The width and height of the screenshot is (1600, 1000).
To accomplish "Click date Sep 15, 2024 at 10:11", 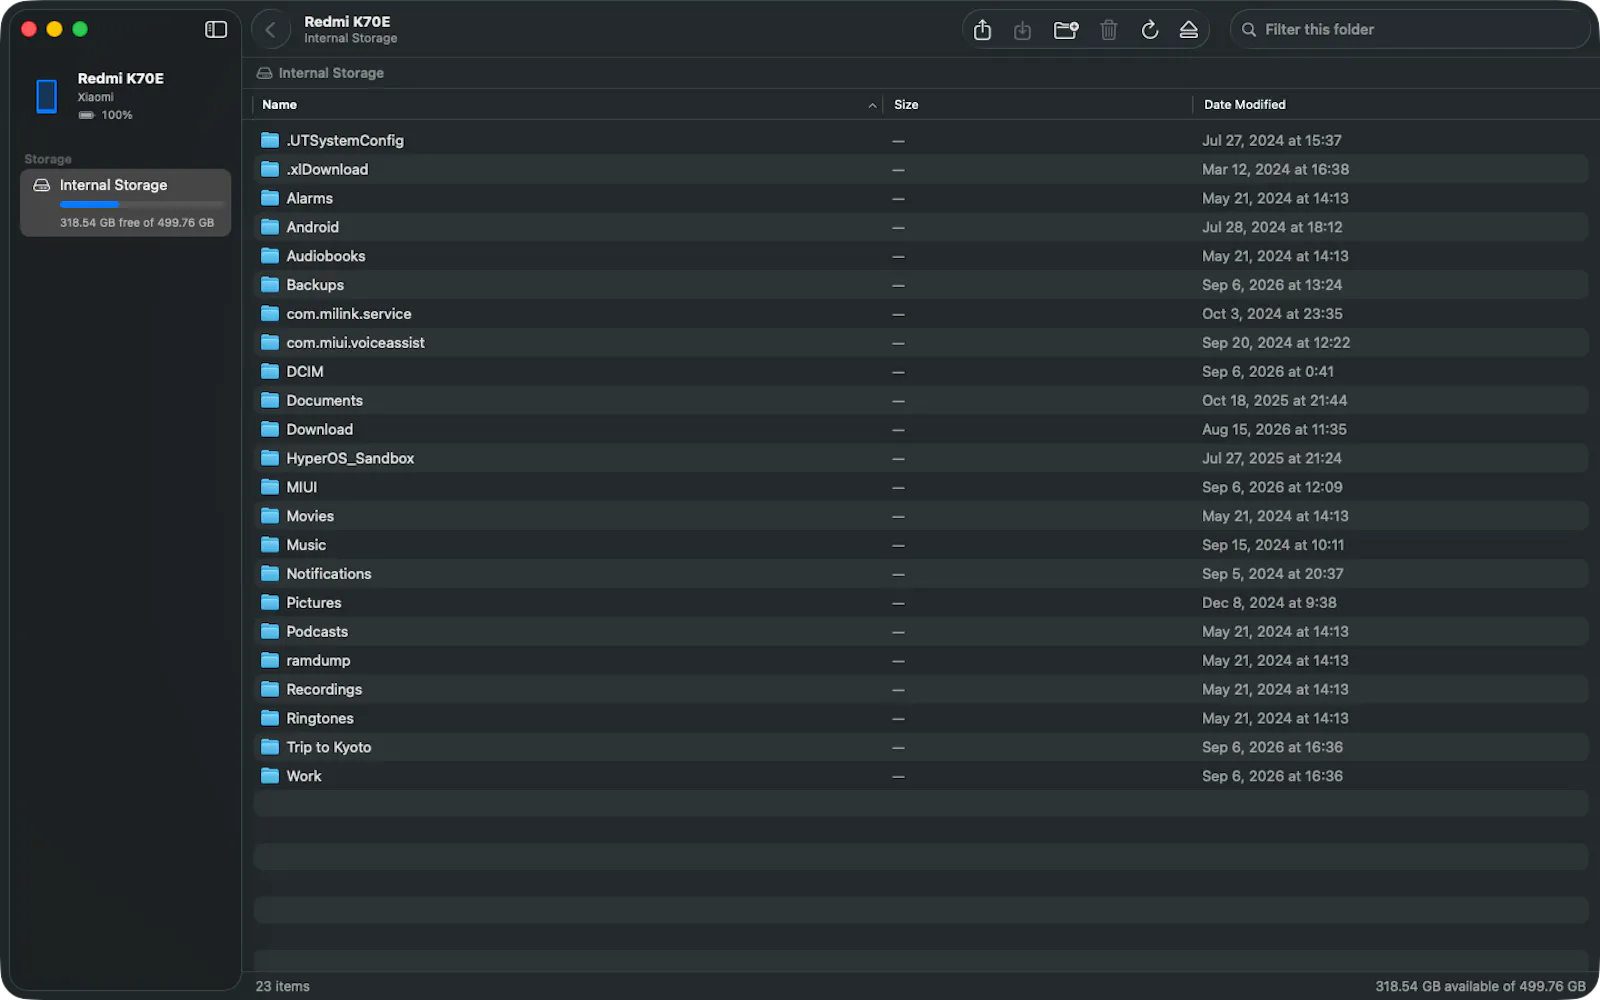I will (1273, 545).
